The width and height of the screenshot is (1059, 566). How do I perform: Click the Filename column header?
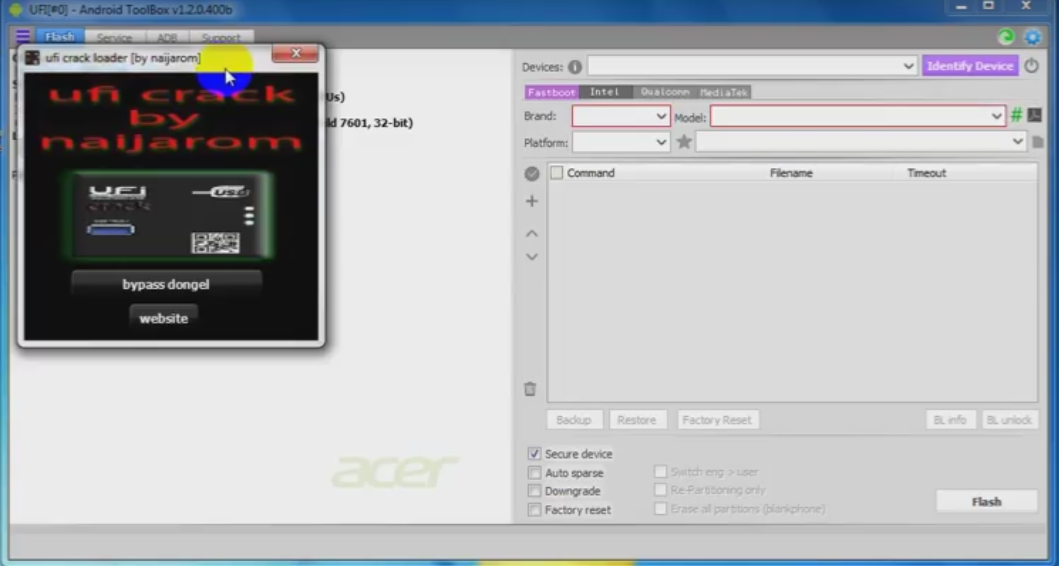(x=791, y=173)
